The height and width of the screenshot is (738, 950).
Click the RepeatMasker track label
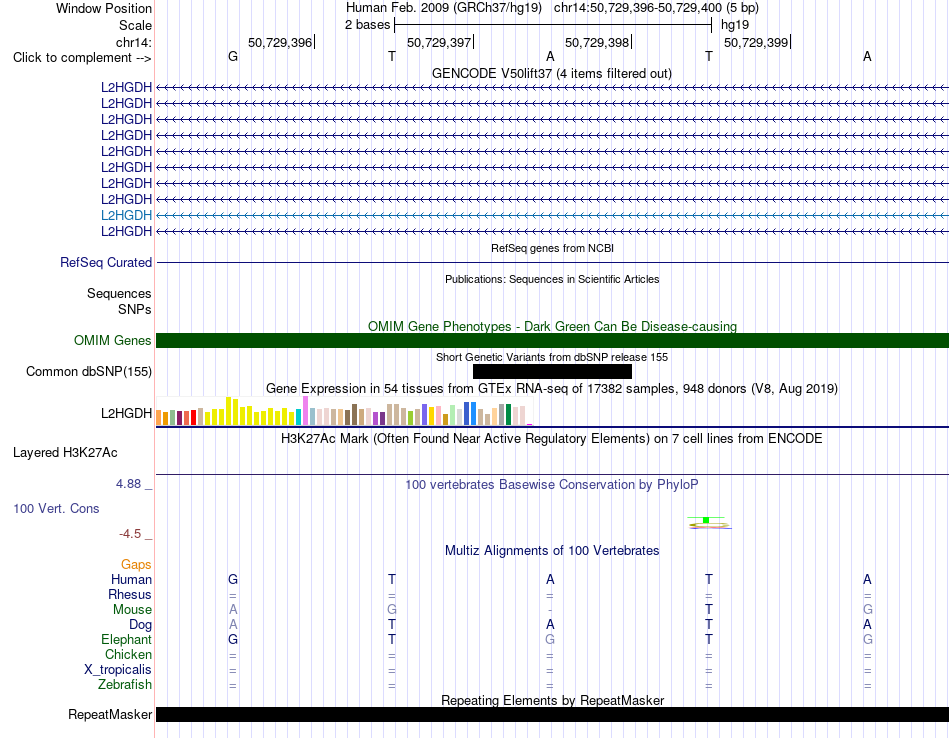[x=110, y=714]
